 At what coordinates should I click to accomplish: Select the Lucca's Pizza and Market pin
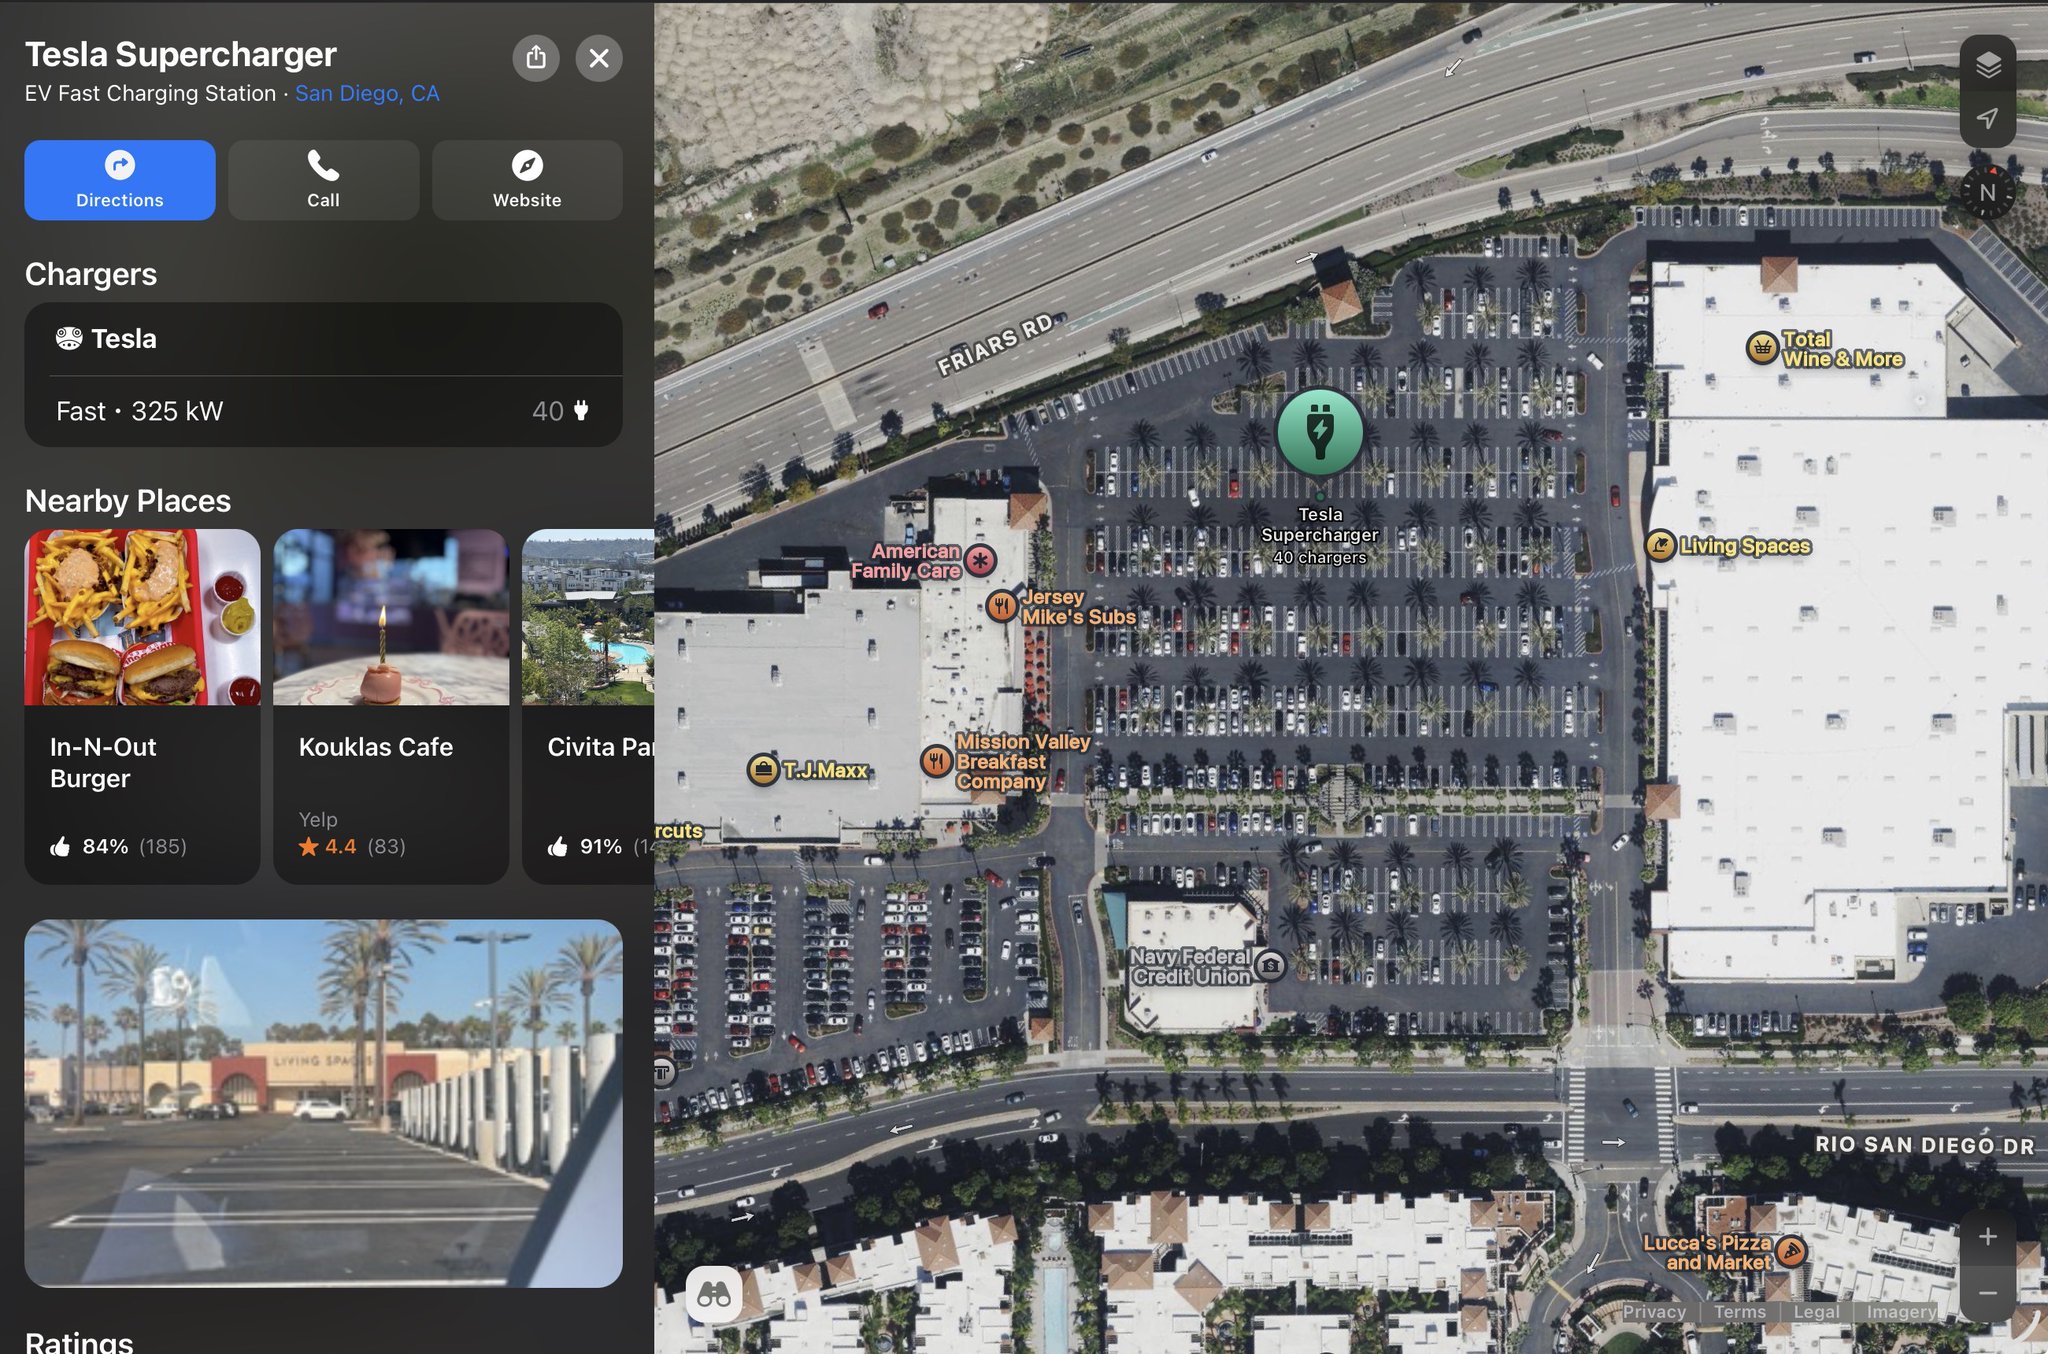(1790, 1252)
